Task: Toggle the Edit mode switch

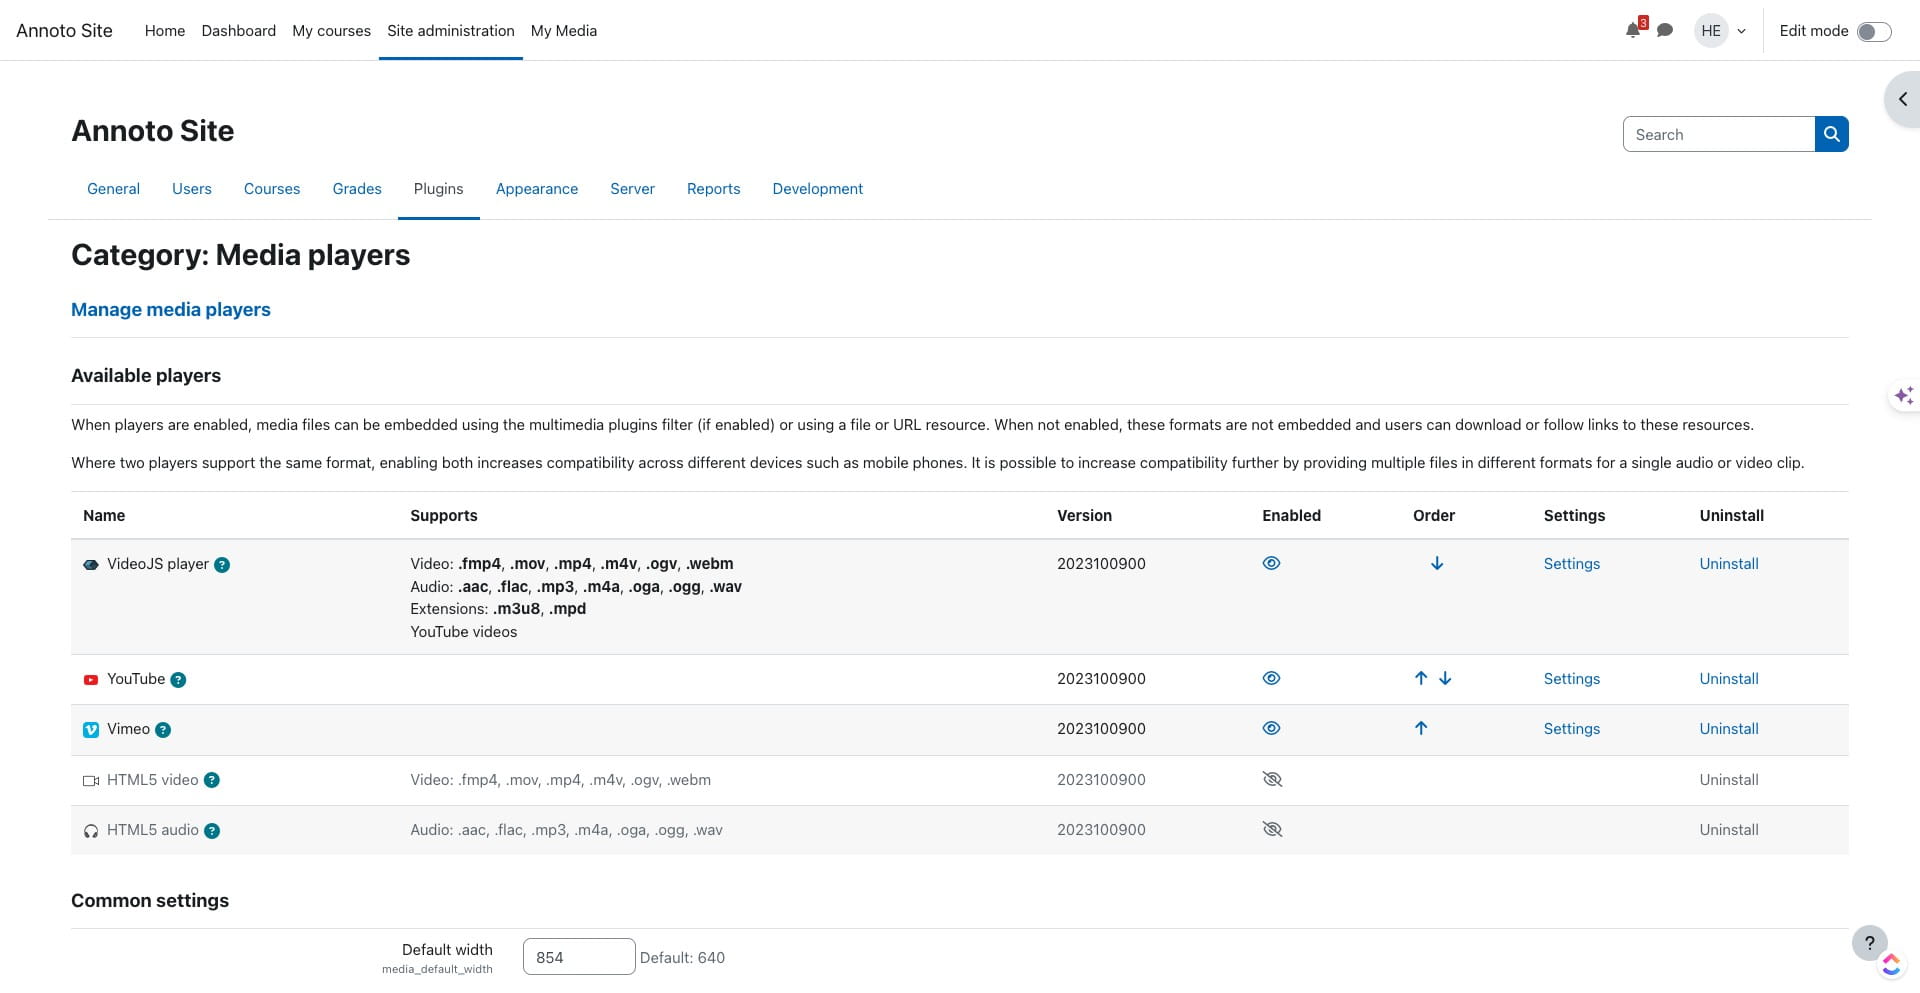Action: [x=1873, y=31]
